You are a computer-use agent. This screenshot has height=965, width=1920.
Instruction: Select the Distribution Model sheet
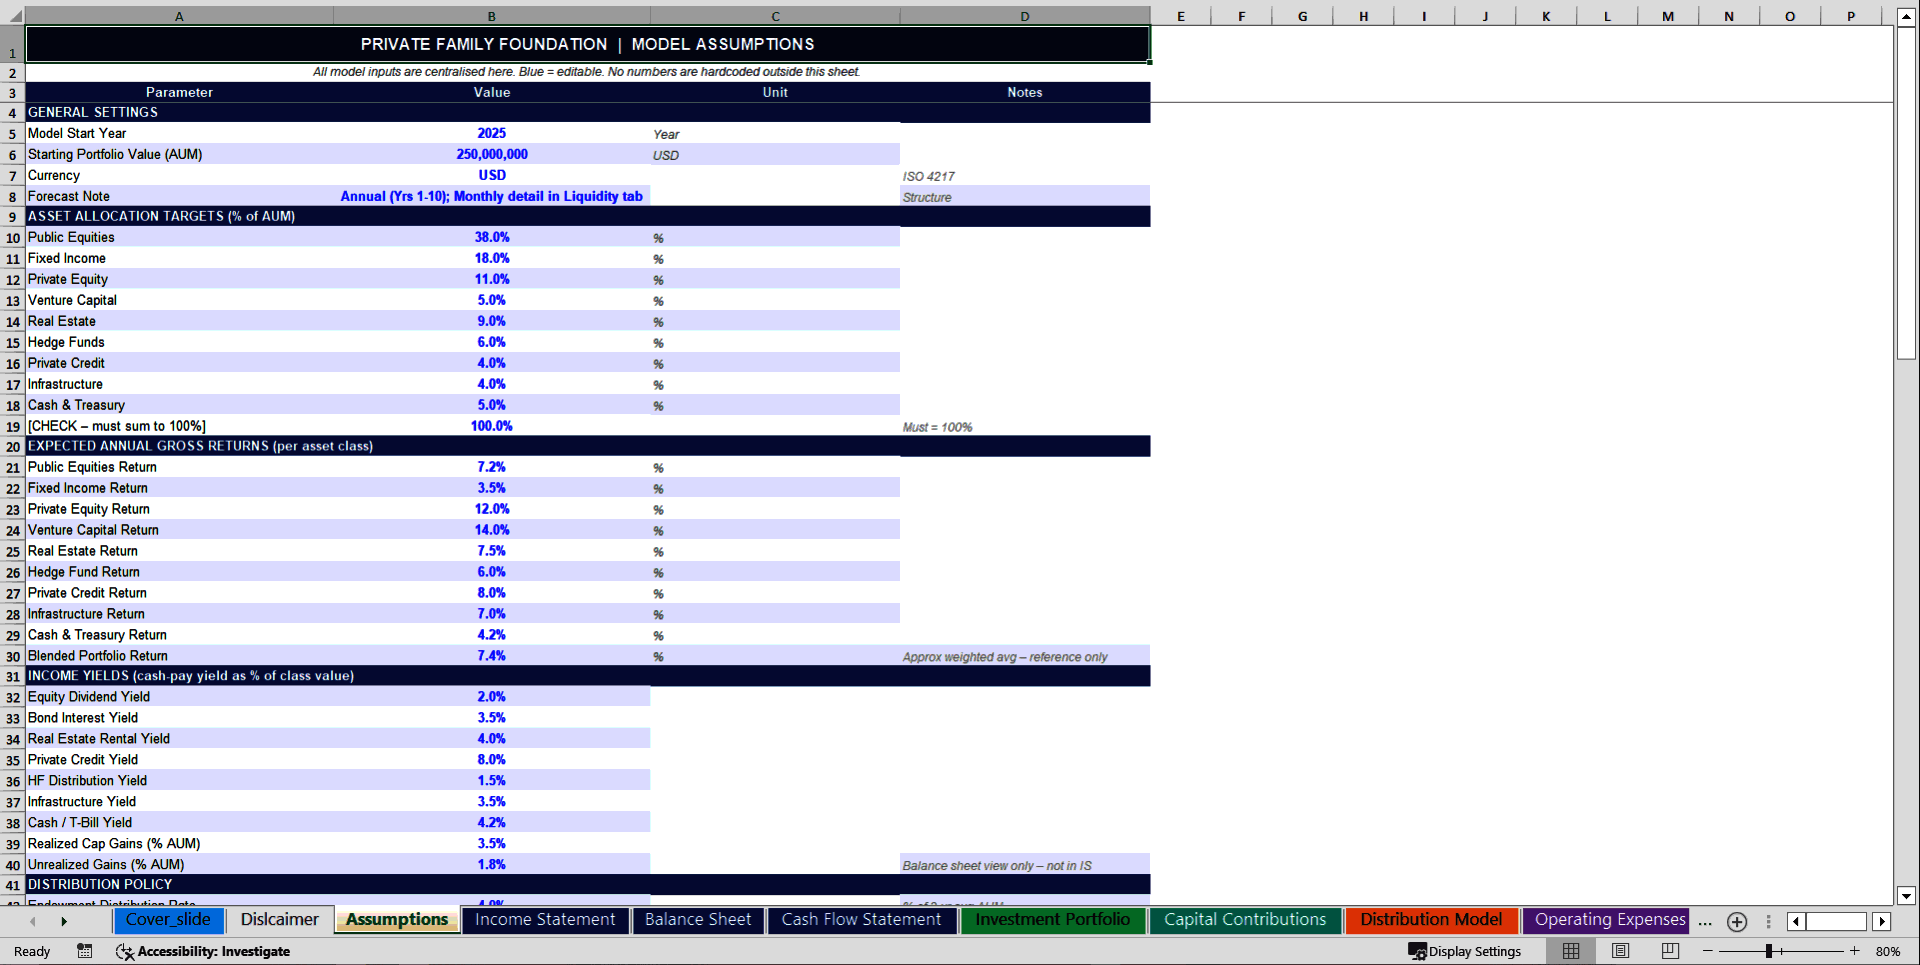pos(1431,920)
